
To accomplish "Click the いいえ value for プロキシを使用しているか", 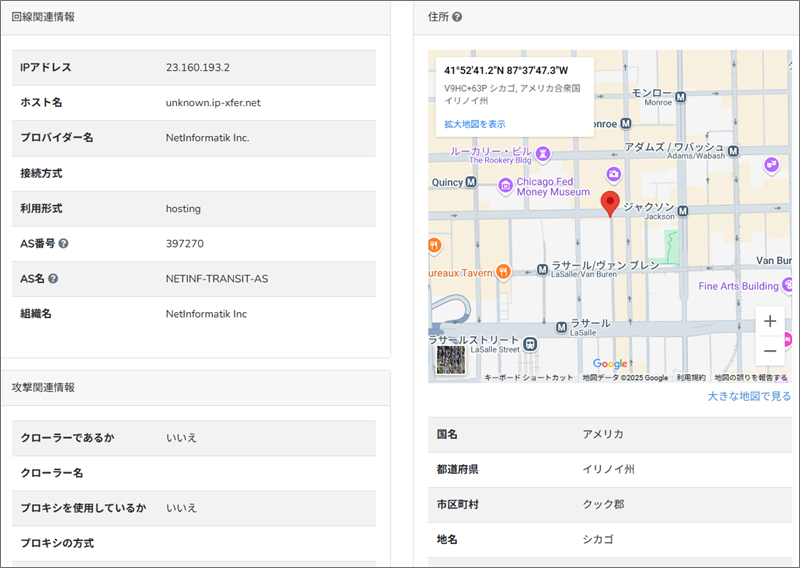I will [181, 508].
